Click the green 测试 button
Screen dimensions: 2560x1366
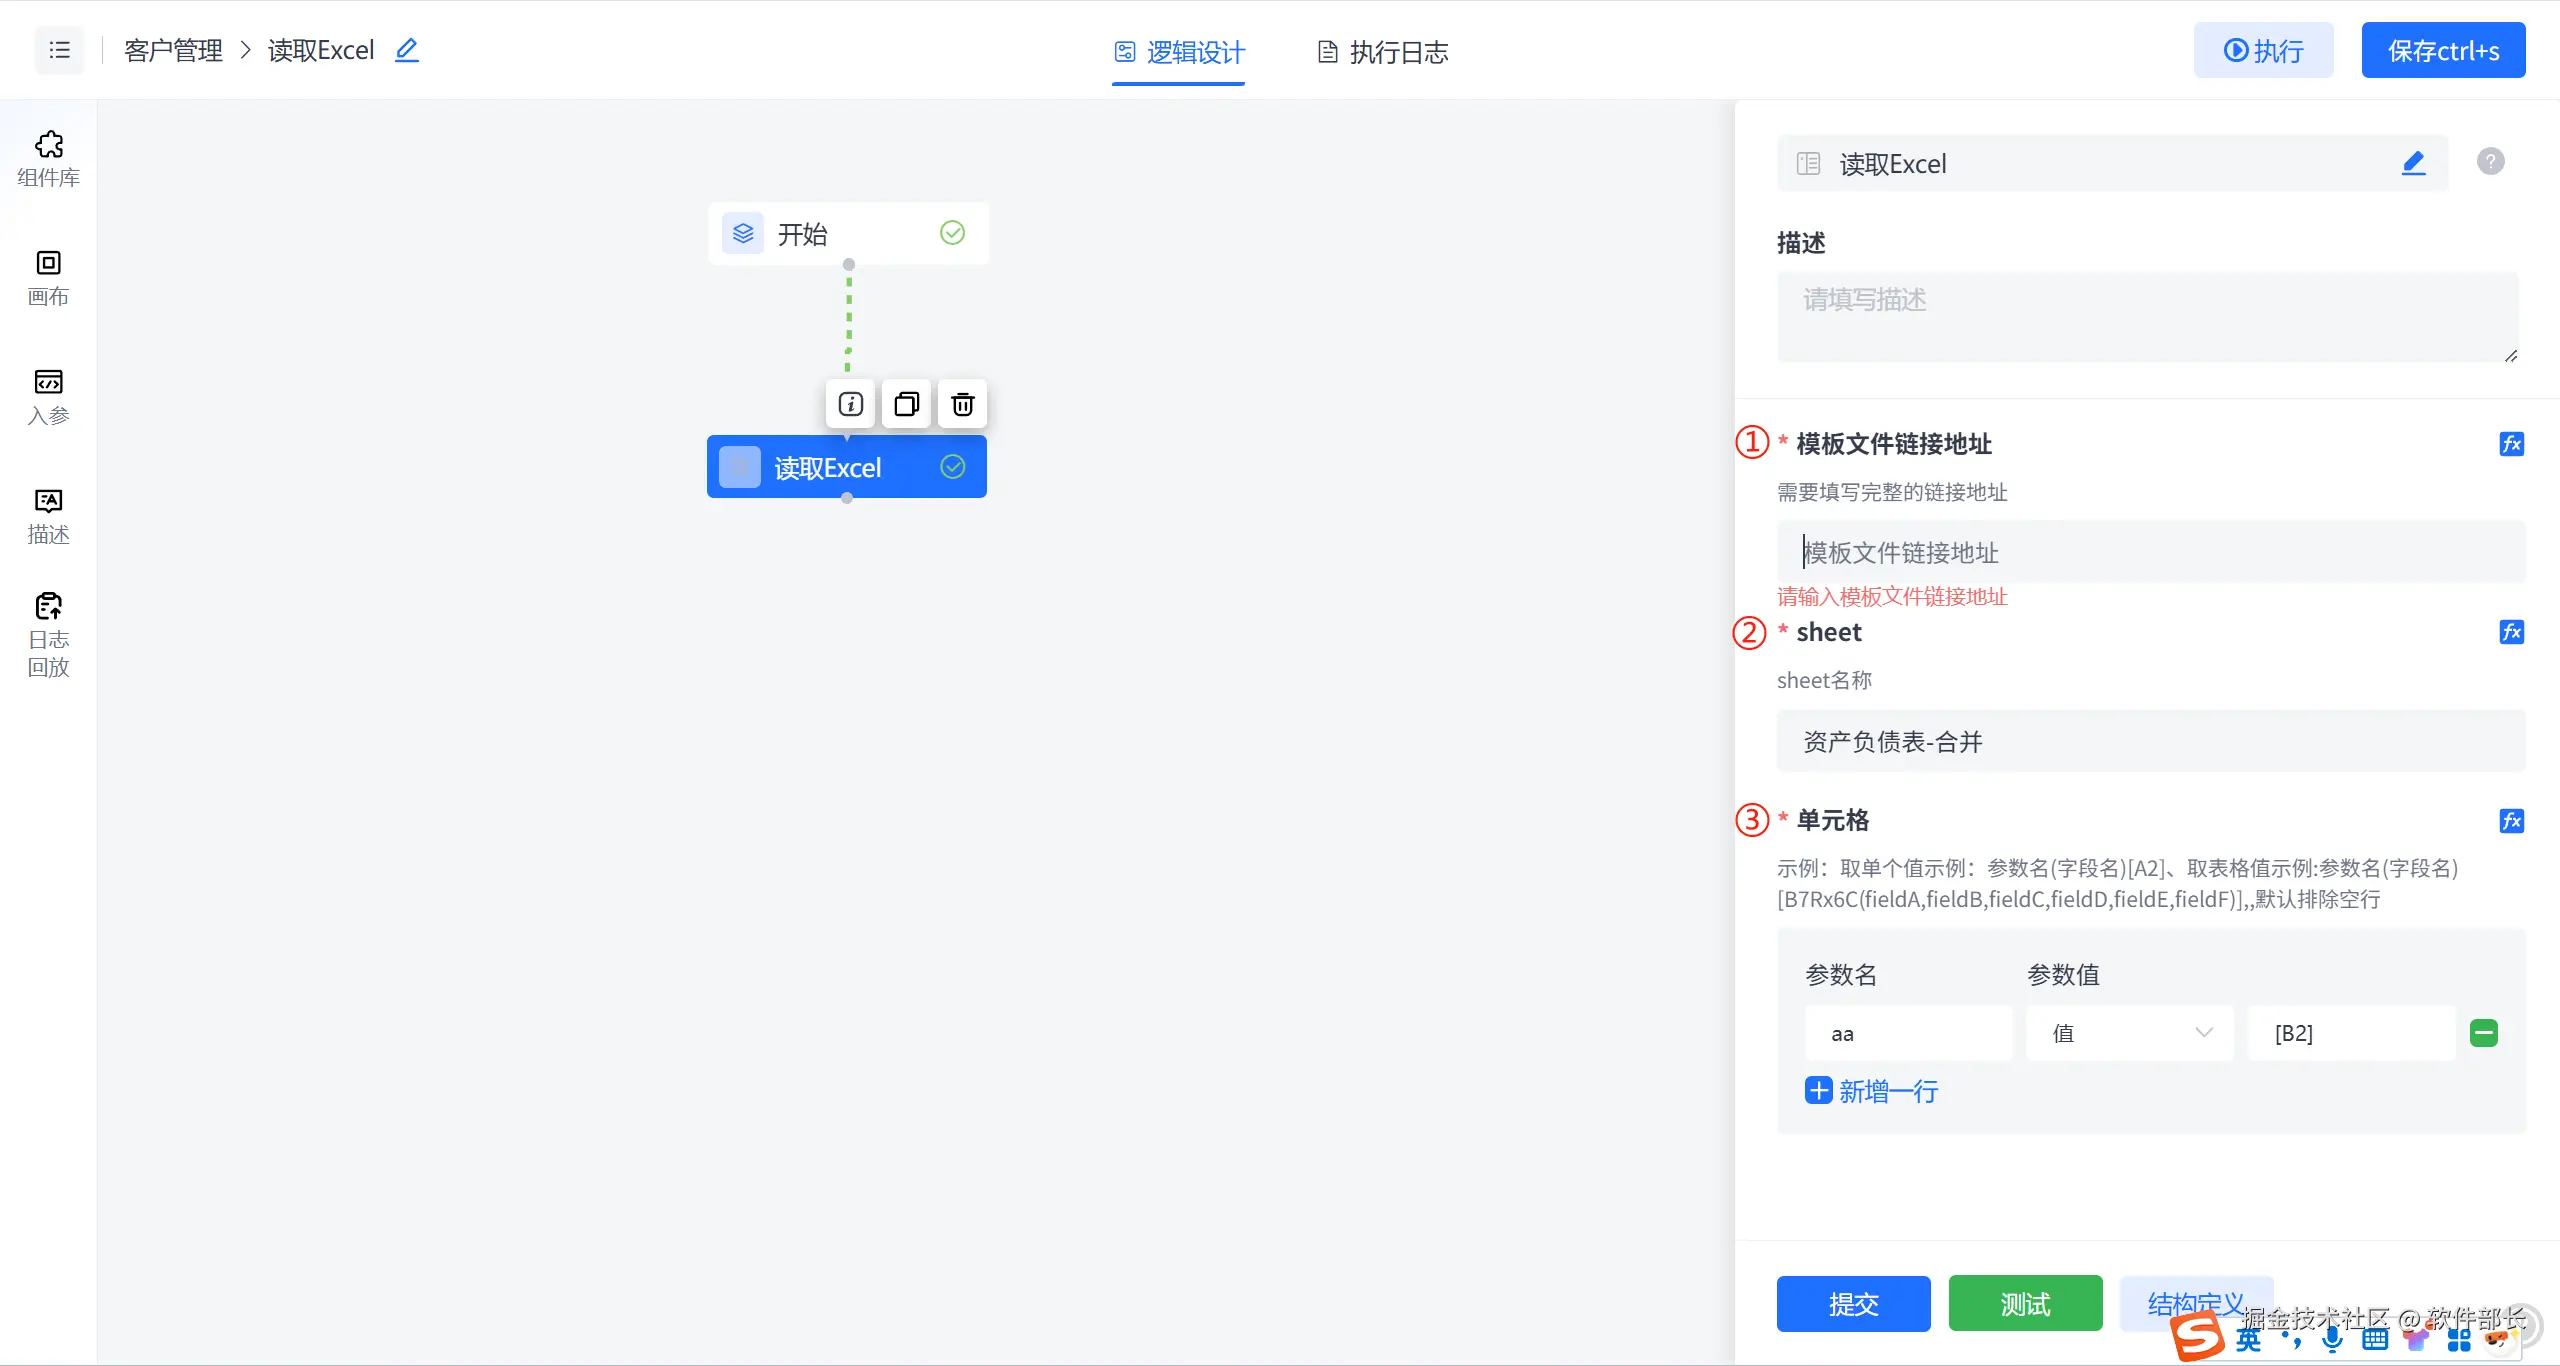(x=2025, y=1303)
